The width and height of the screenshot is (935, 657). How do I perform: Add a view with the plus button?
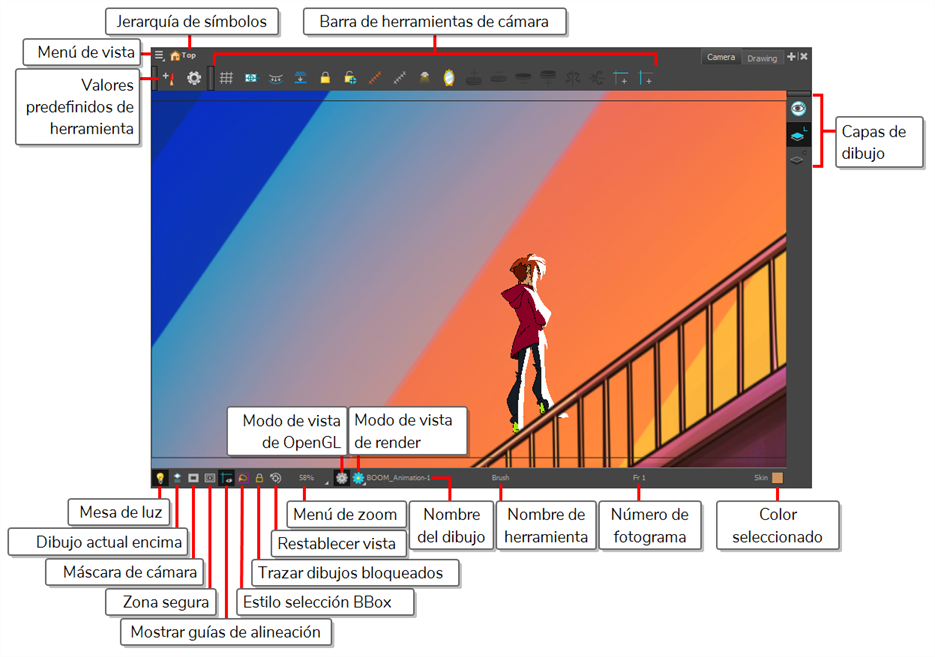click(791, 57)
